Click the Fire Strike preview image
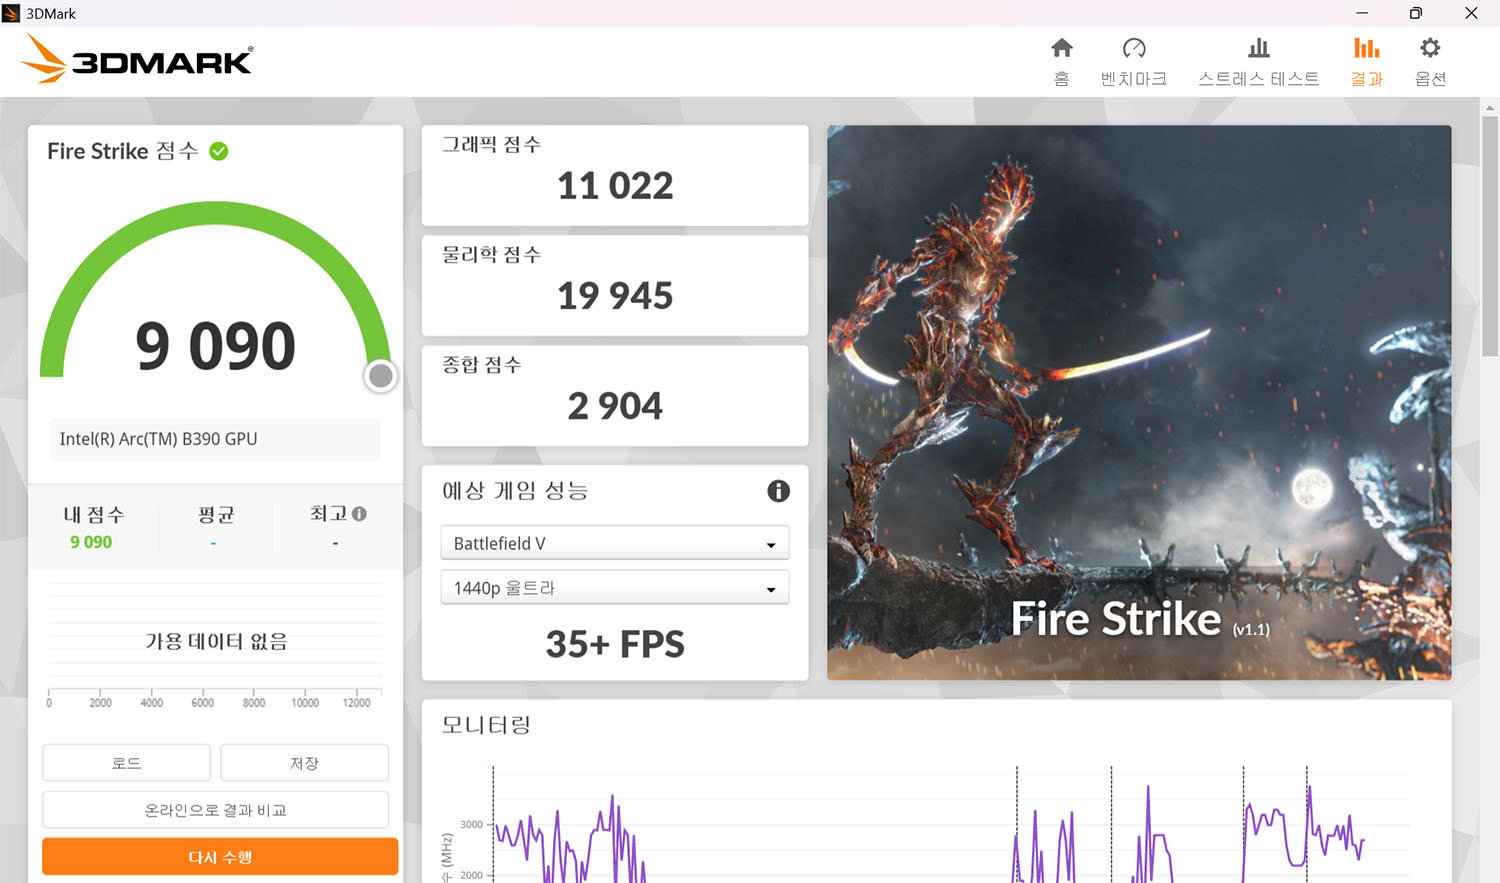The image size is (1500, 883). point(1139,403)
